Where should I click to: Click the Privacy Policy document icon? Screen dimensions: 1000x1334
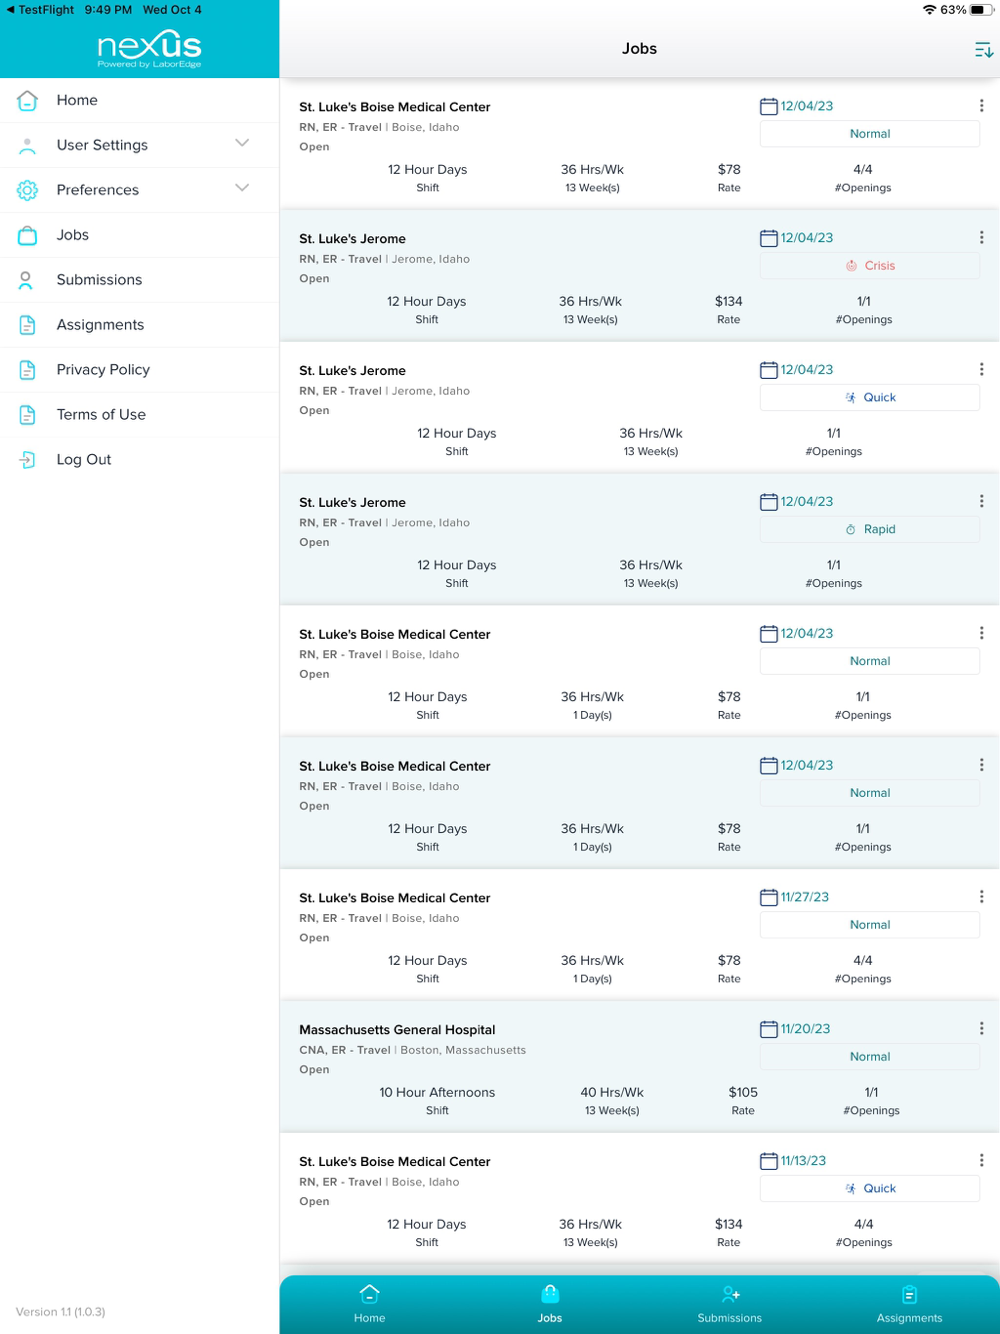(28, 370)
